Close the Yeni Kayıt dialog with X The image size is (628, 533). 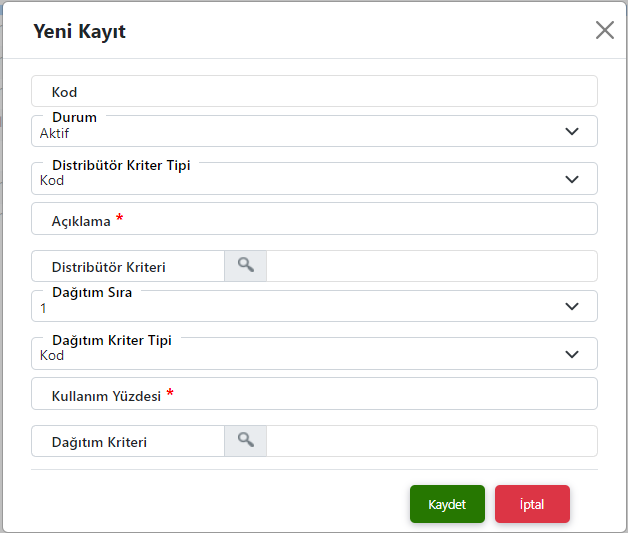[605, 30]
